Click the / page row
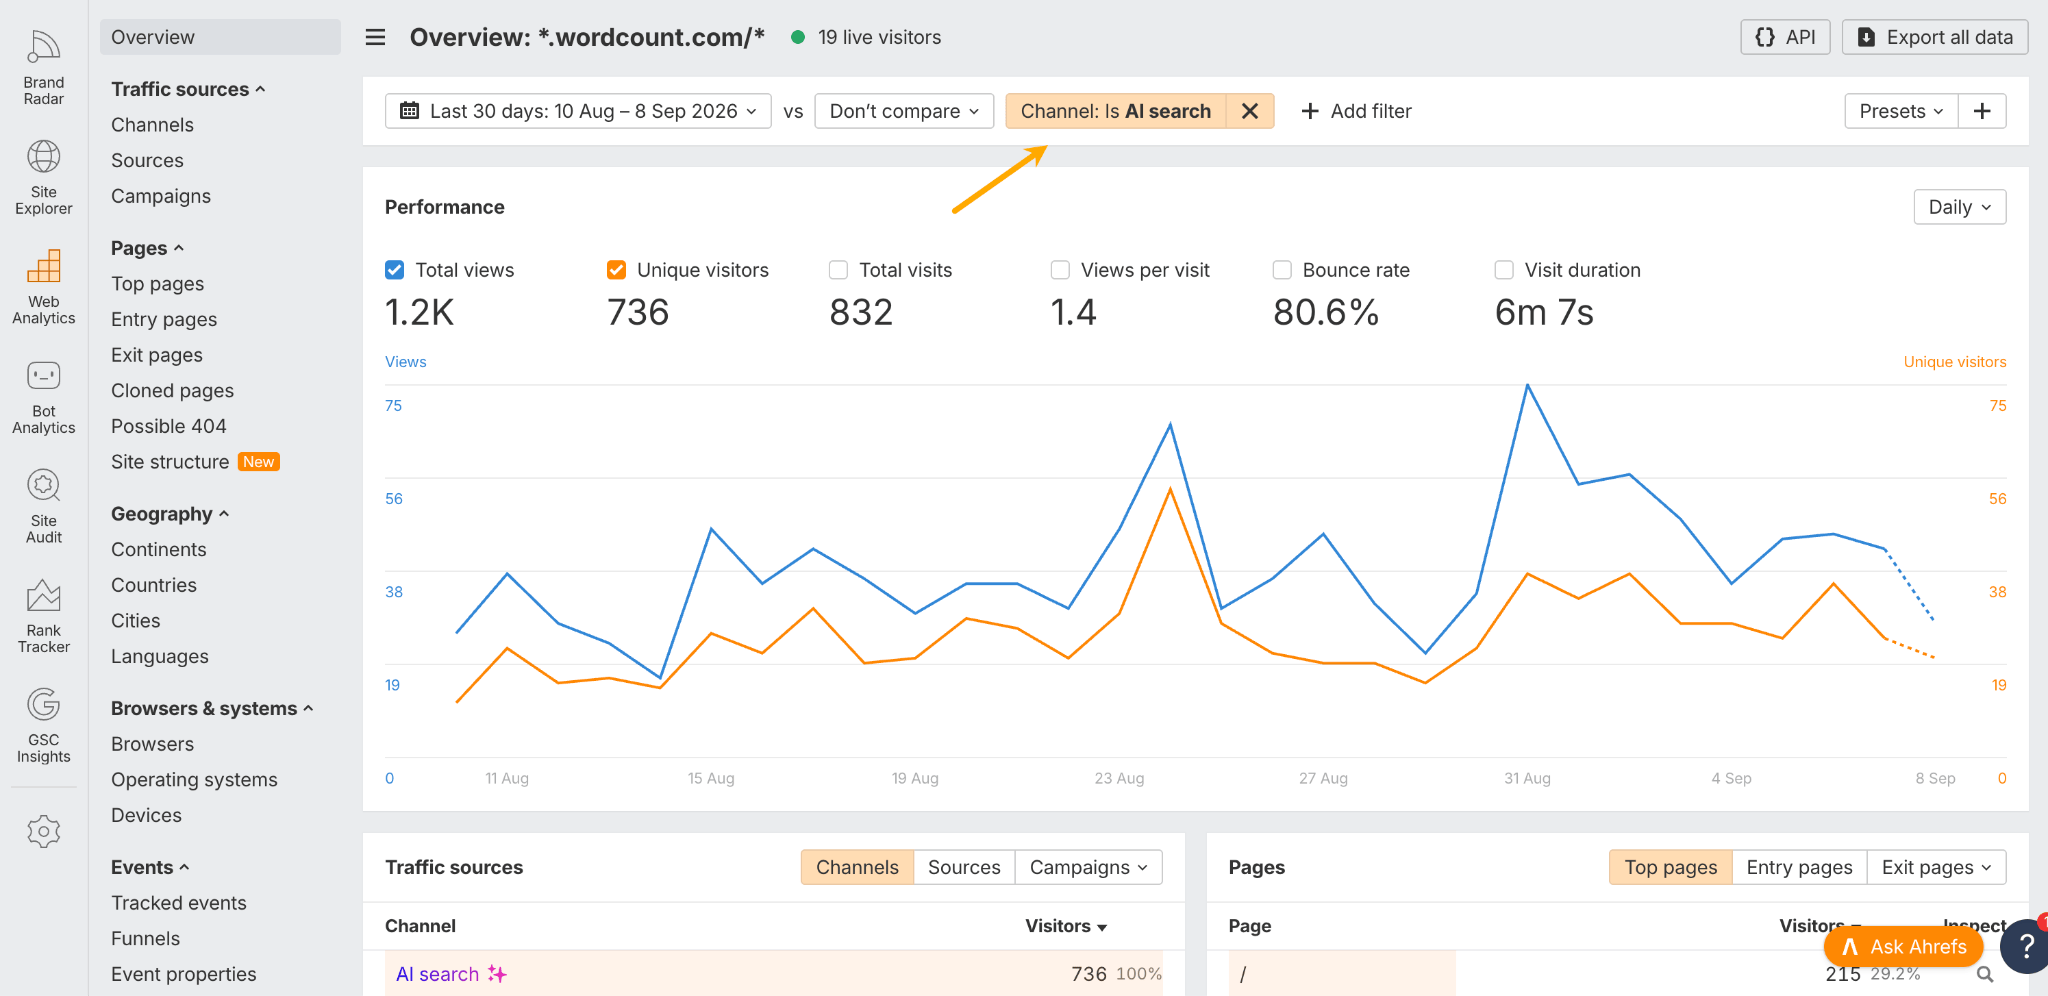This screenshot has width=2048, height=996. pos(1617,974)
